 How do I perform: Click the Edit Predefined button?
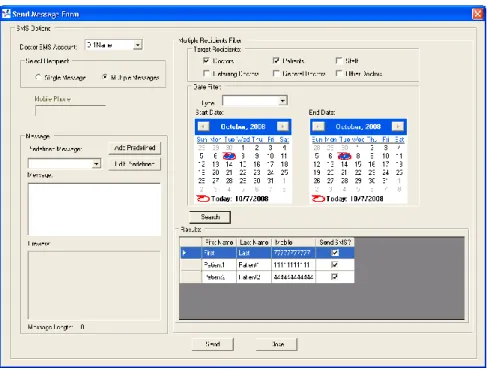(x=135, y=164)
